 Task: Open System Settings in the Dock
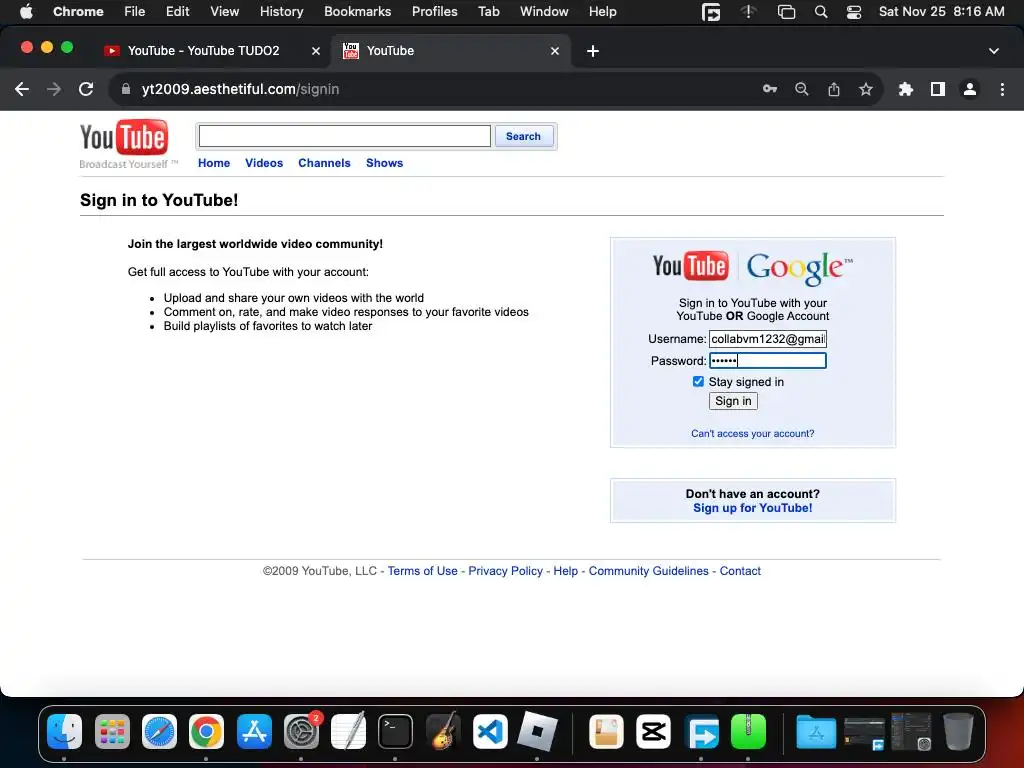(x=301, y=731)
